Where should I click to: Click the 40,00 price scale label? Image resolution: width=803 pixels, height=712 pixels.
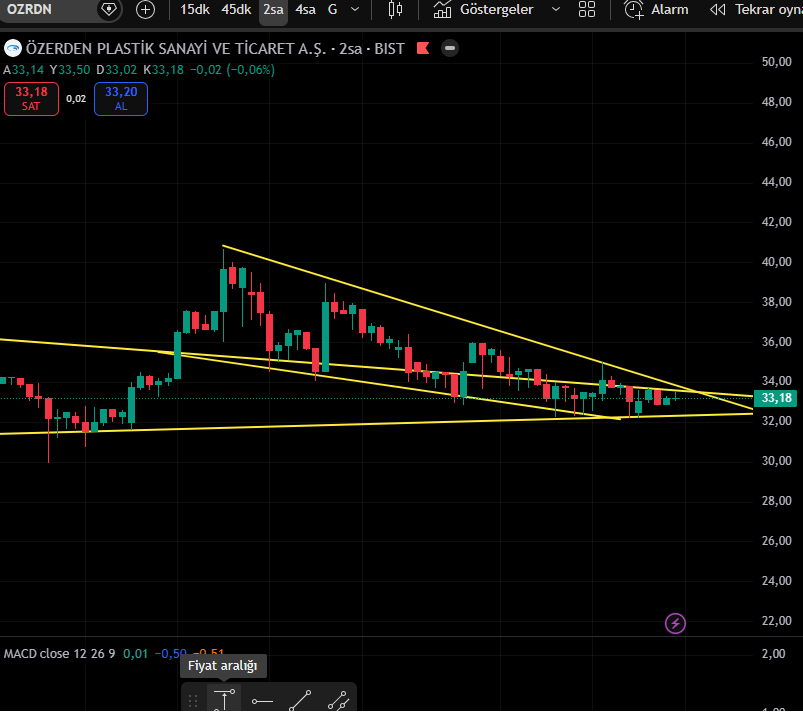[776, 262]
